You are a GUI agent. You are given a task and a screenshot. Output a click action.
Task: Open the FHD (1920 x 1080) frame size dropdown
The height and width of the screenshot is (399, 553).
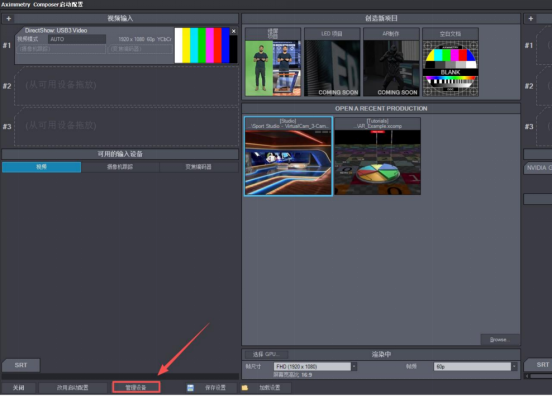[x=315, y=367]
